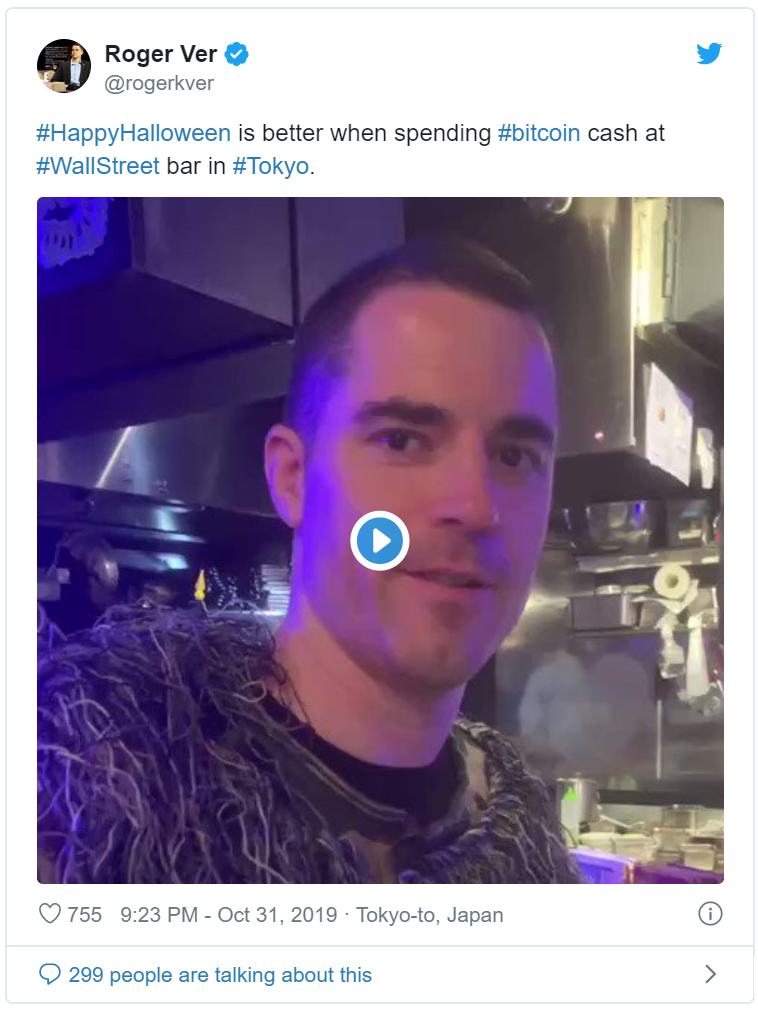Open the 9:23 PM - Oct 31, 2019 timestamp

tap(229, 915)
